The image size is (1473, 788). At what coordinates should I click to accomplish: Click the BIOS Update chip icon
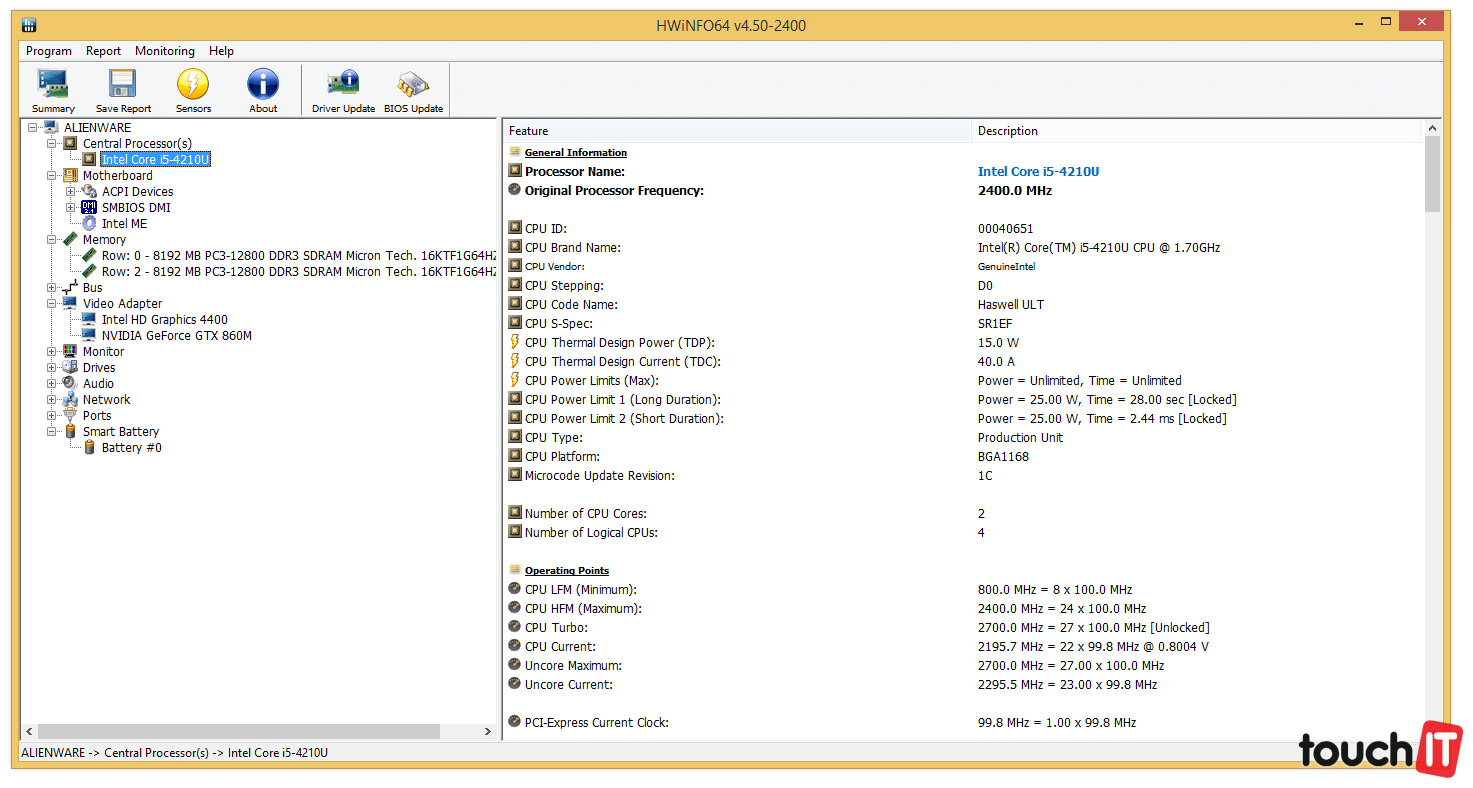(x=413, y=84)
